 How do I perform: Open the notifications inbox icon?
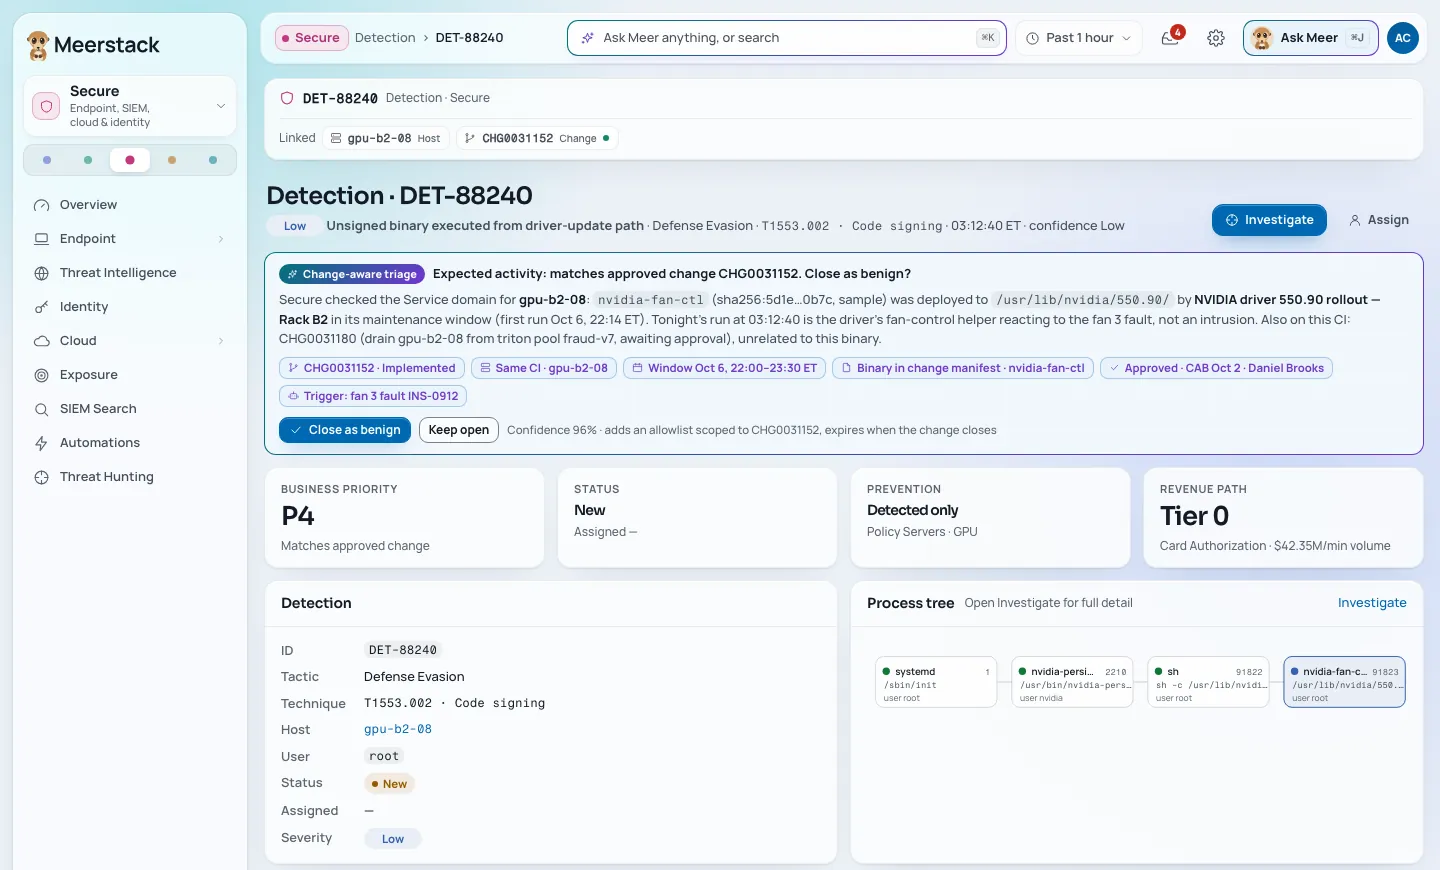coord(1170,38)
